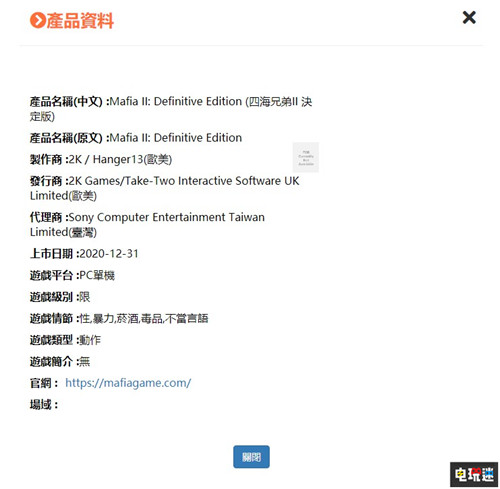Click the Sony Computer Entertainment Taiwan text
Viewport: 500px width, 489px height.
tap(147, 225)
